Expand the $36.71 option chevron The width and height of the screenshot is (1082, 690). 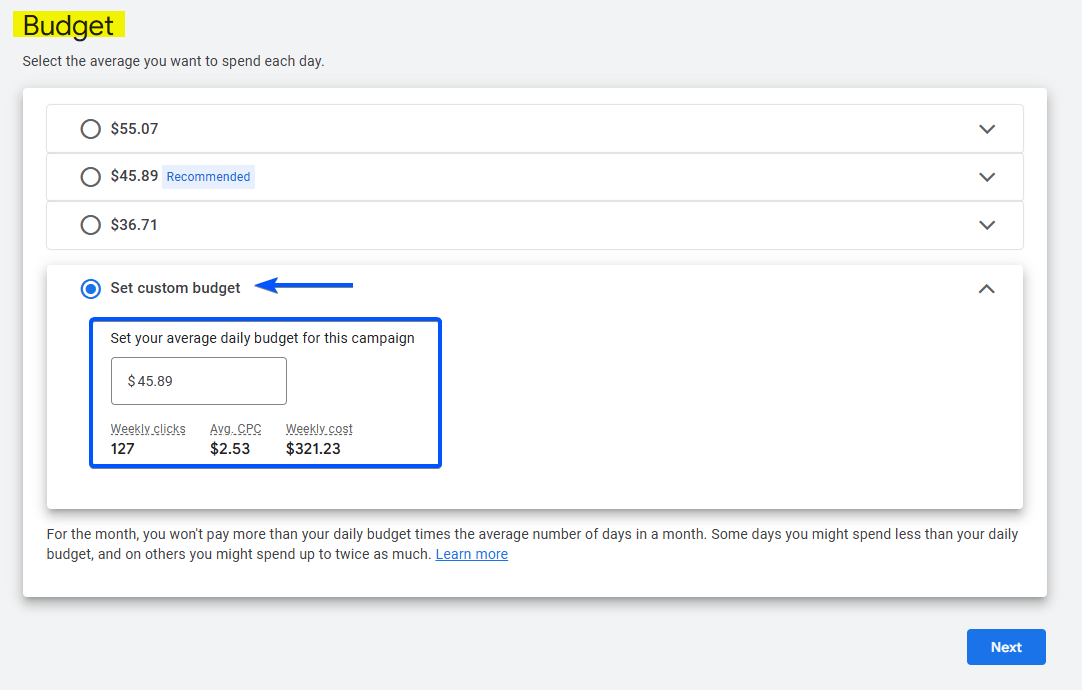987,225
